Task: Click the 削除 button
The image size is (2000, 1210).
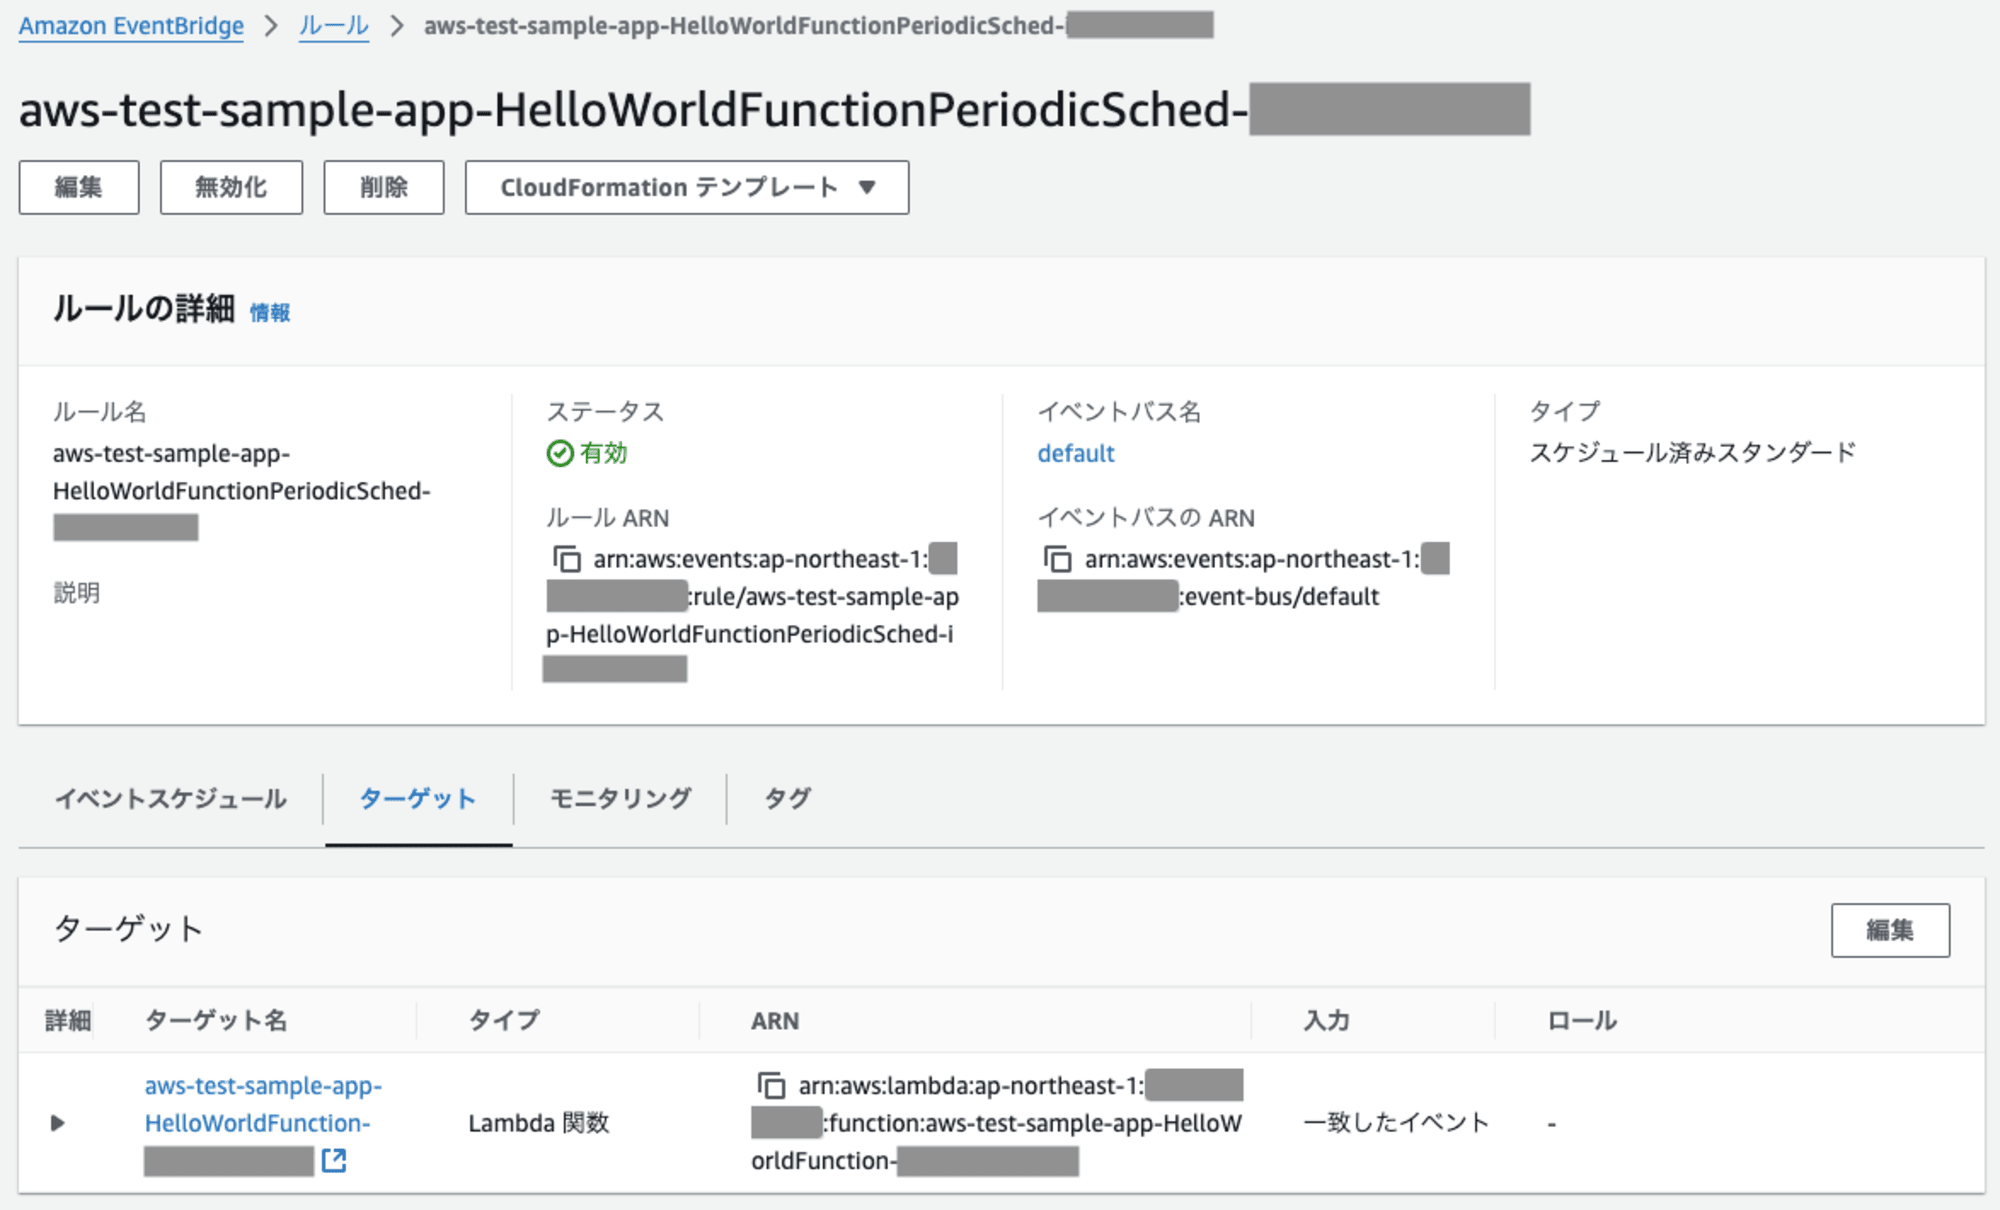Action: (x=384, y=187)
